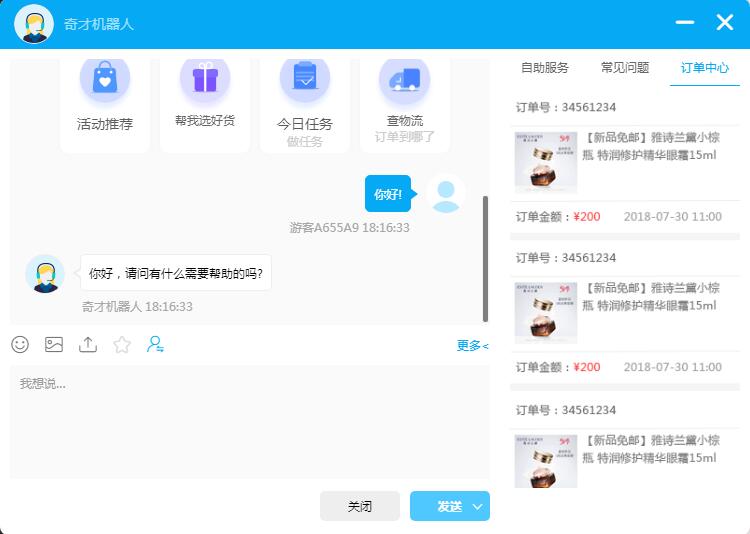Open 帮我选好货 gift icon
The image size is (750, 534).
coord(205,78)
